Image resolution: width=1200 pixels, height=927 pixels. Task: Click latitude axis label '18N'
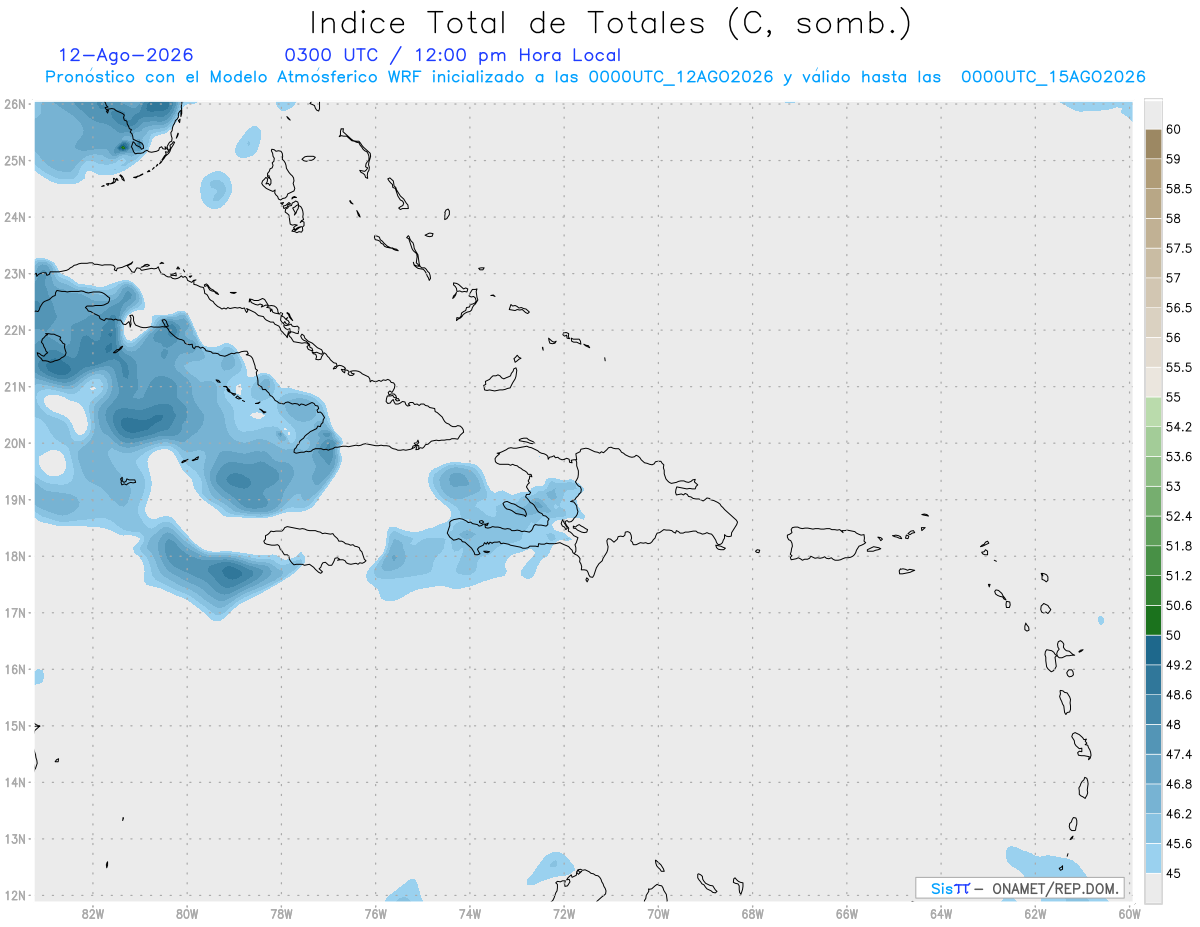coord(15,556)
